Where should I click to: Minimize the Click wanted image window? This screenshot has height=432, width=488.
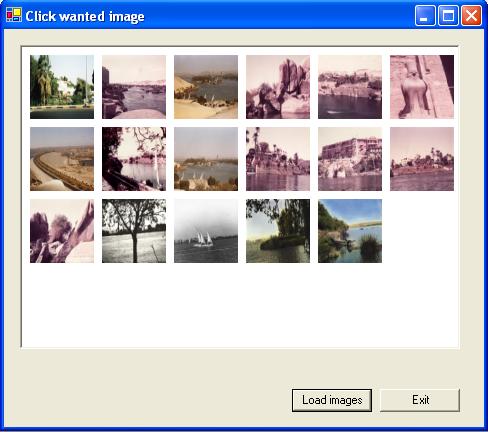[425, 15]
